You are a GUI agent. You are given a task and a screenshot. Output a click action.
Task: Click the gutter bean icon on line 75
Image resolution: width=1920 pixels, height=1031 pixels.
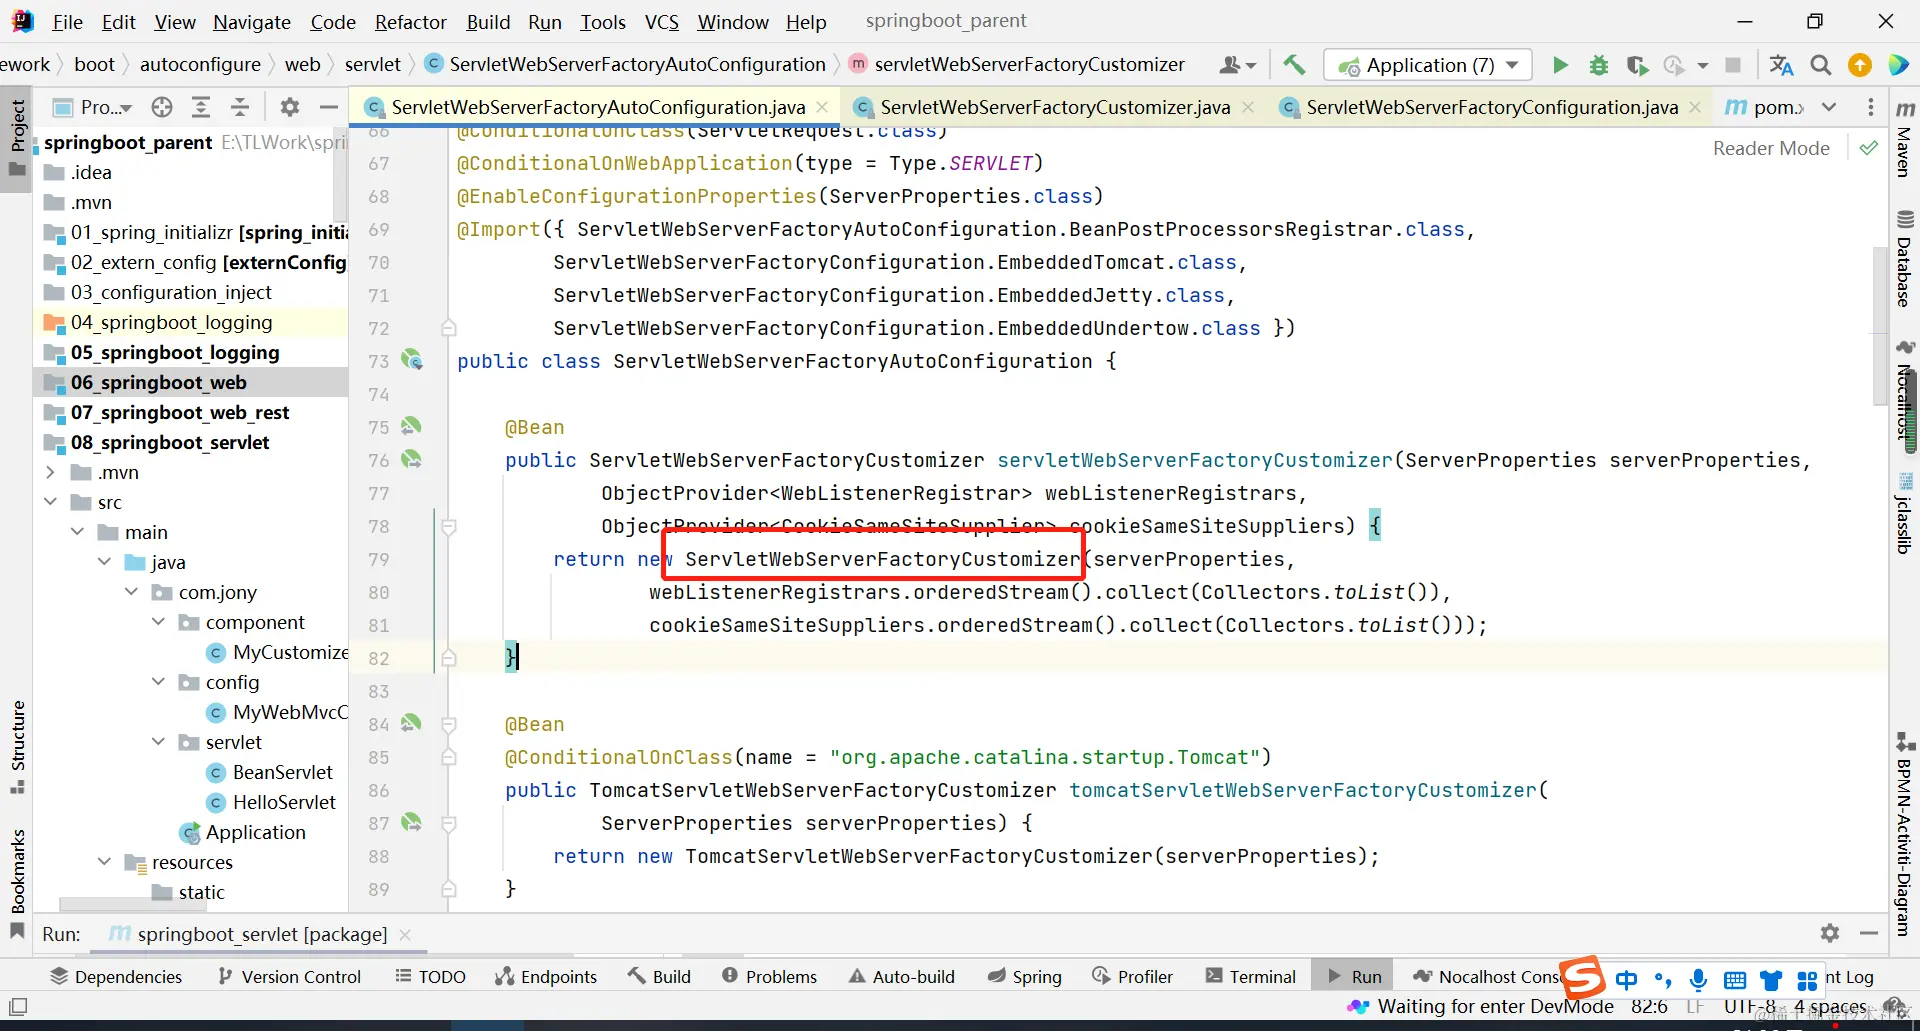(x=411, y=426)
